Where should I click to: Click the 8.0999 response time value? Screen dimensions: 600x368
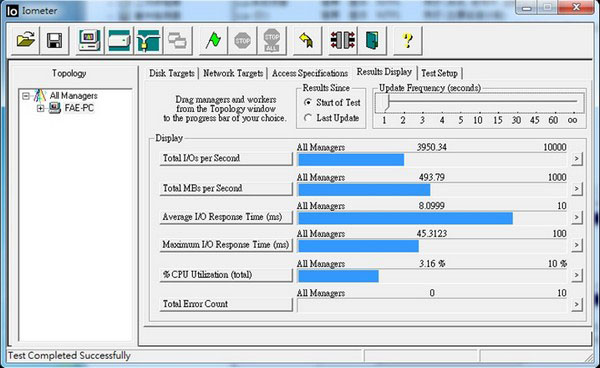tap(432, 206)
